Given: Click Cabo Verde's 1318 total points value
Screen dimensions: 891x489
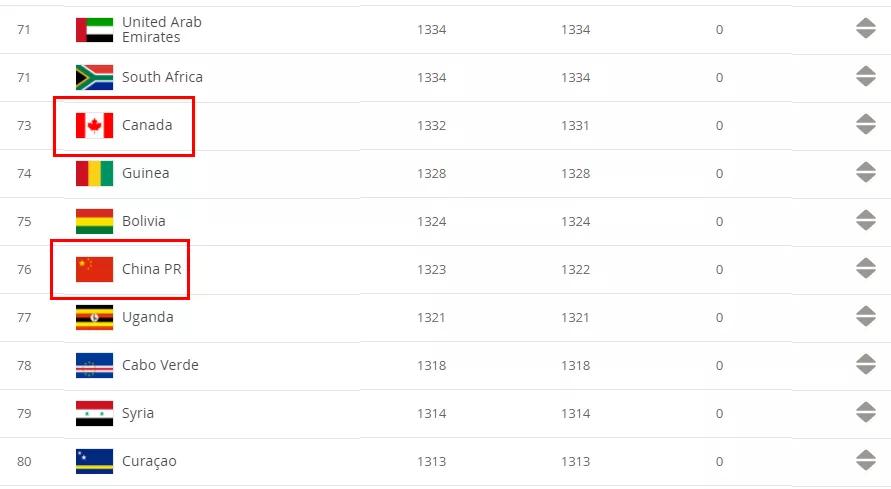Looking at the screenshot, I should tap(432, 365).
